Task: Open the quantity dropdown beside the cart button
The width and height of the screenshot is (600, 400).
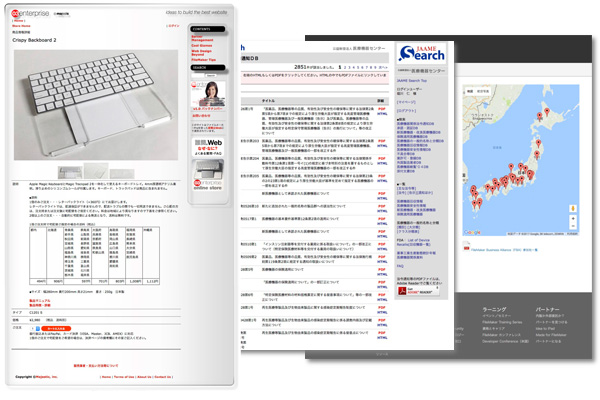Action: 35,328
